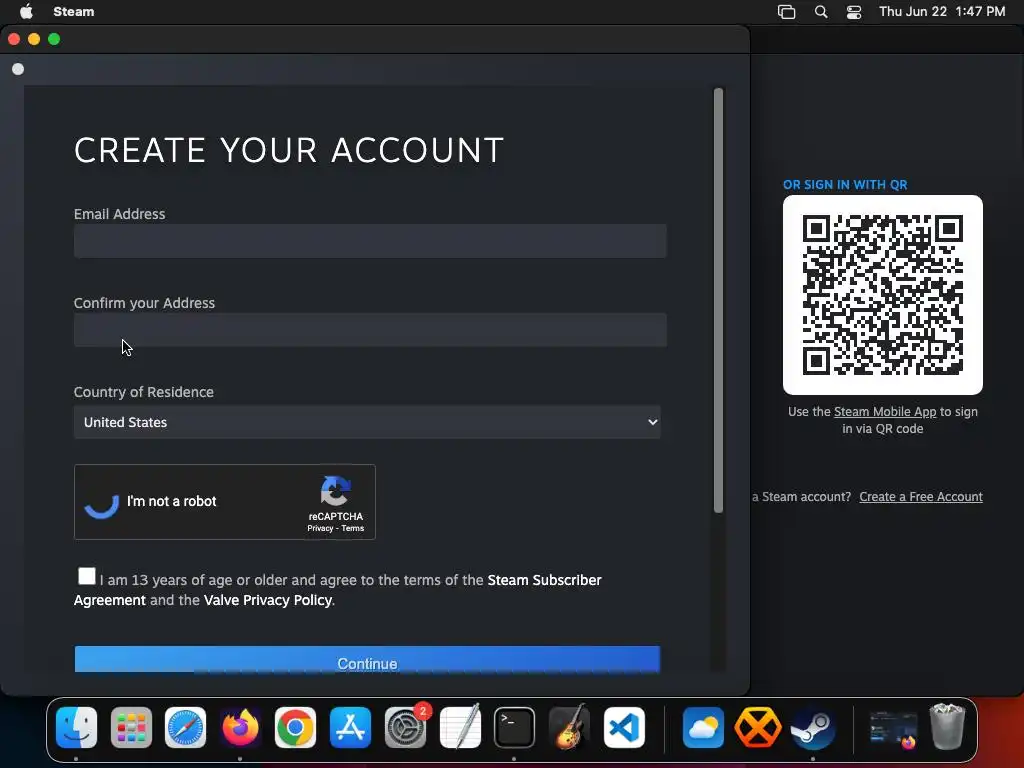Launch Google Chrome from the dock
This screenshot has height=768, width=1024.
click(295, 728)
